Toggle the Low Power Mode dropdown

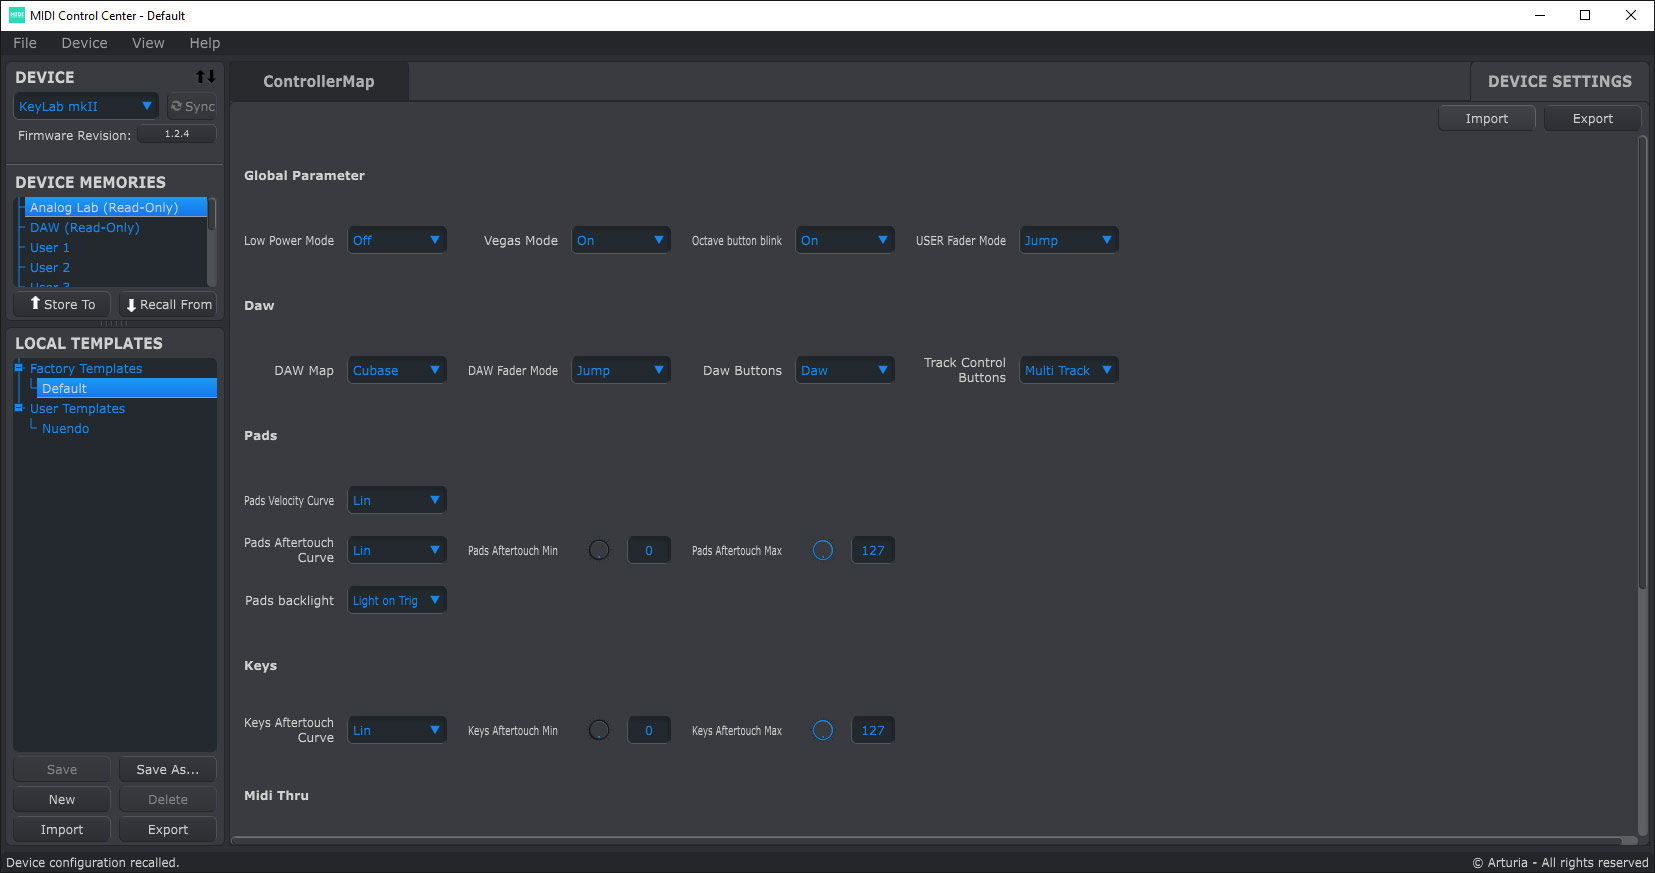tap(396, 240)
